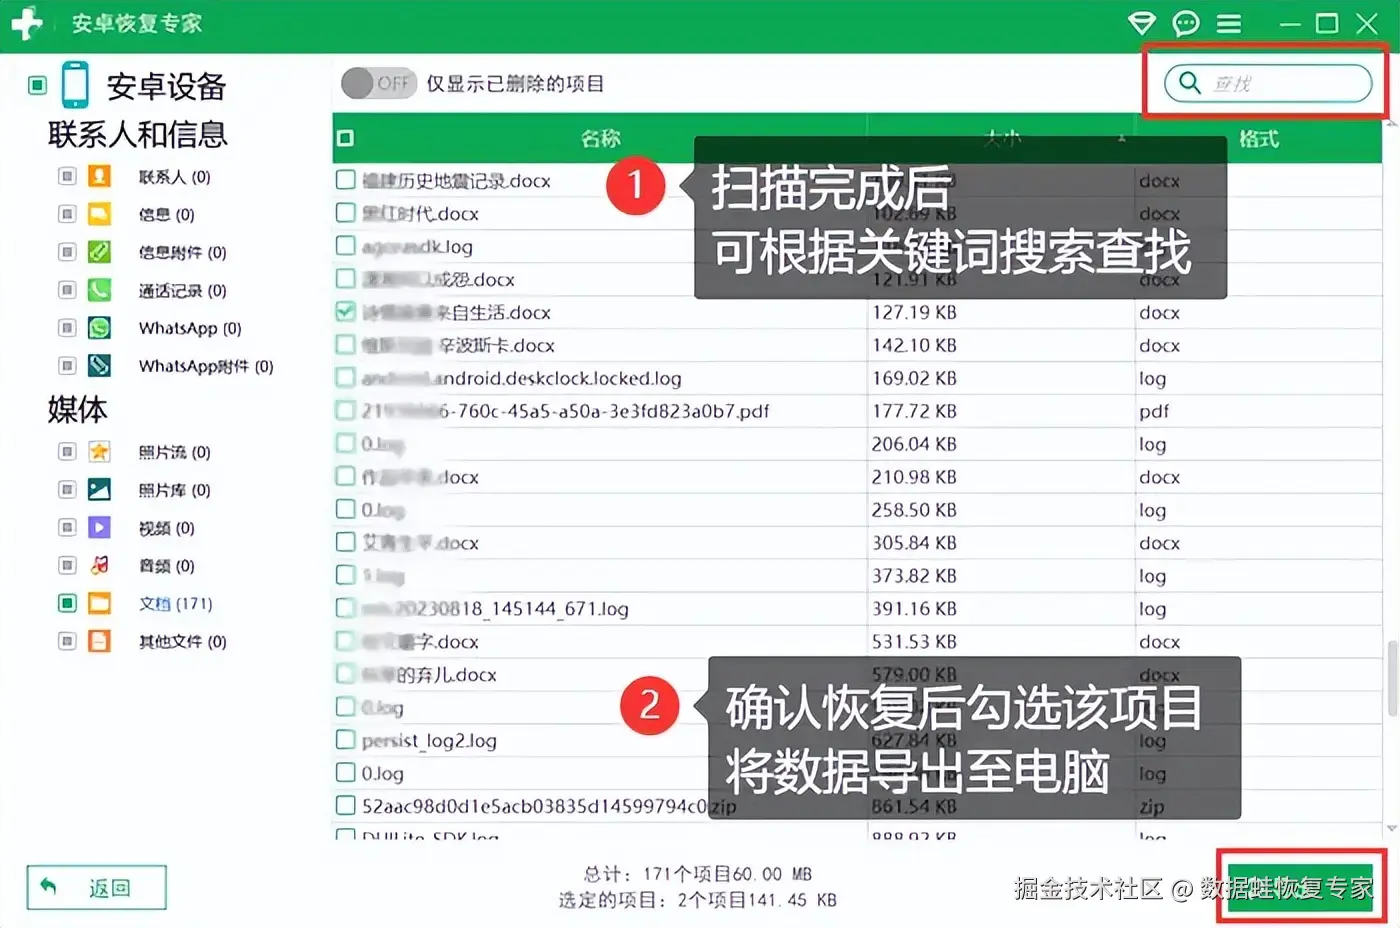Select the call log (通话记录) phone icon
Screen dimensions: 1400x928
[99, 290]
